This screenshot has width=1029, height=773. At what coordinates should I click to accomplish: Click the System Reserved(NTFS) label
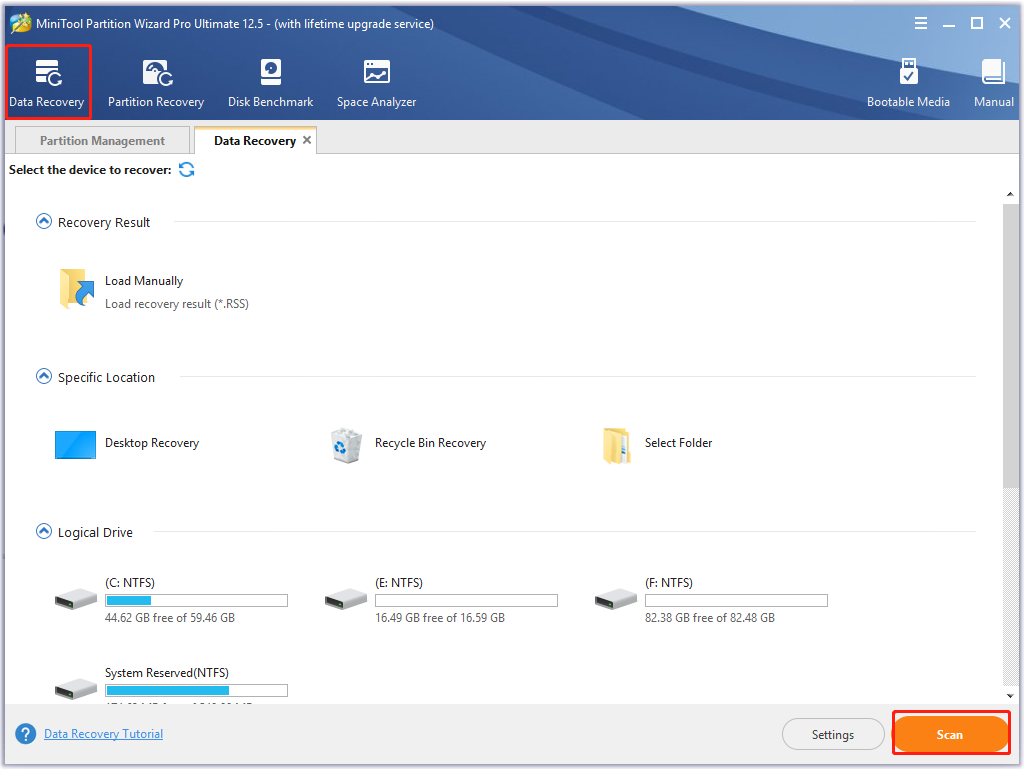pyautogui.click(x=167, y=673)
